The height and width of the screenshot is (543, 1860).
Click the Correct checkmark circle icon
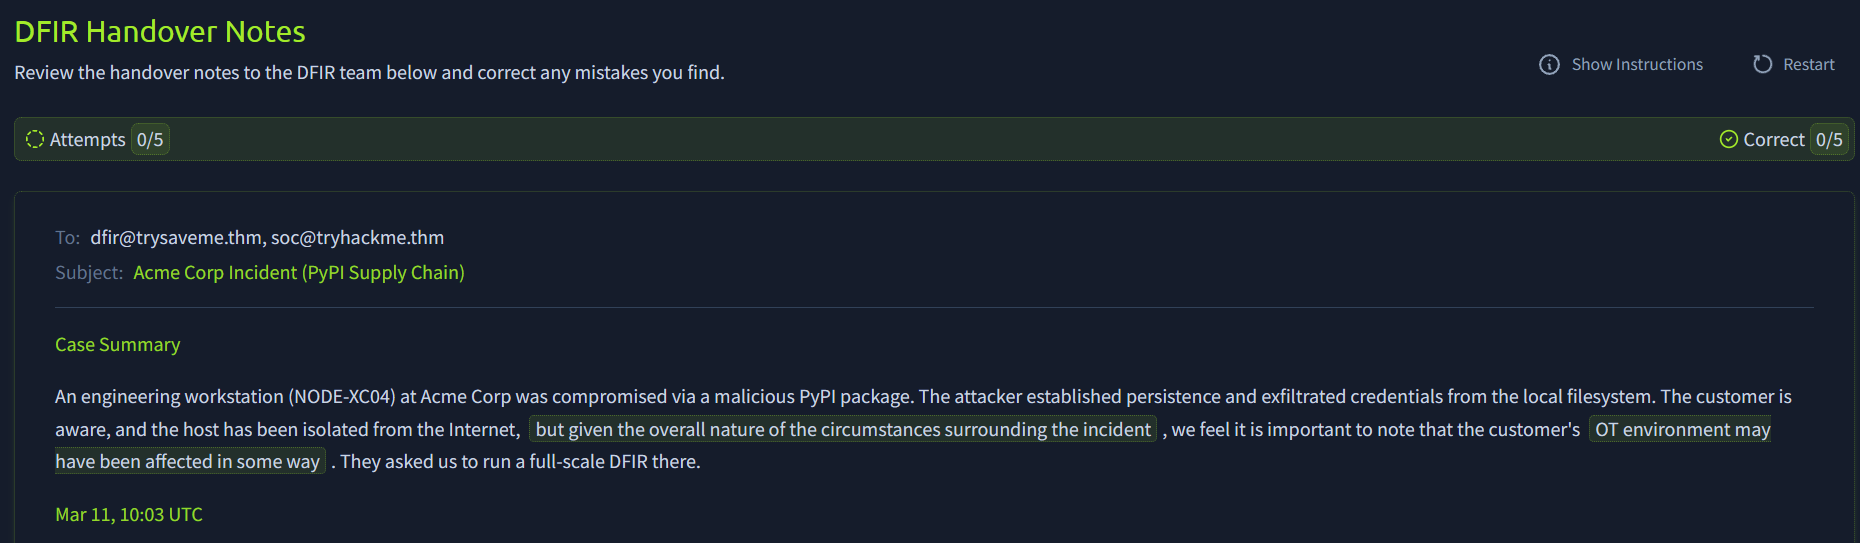1728,139
